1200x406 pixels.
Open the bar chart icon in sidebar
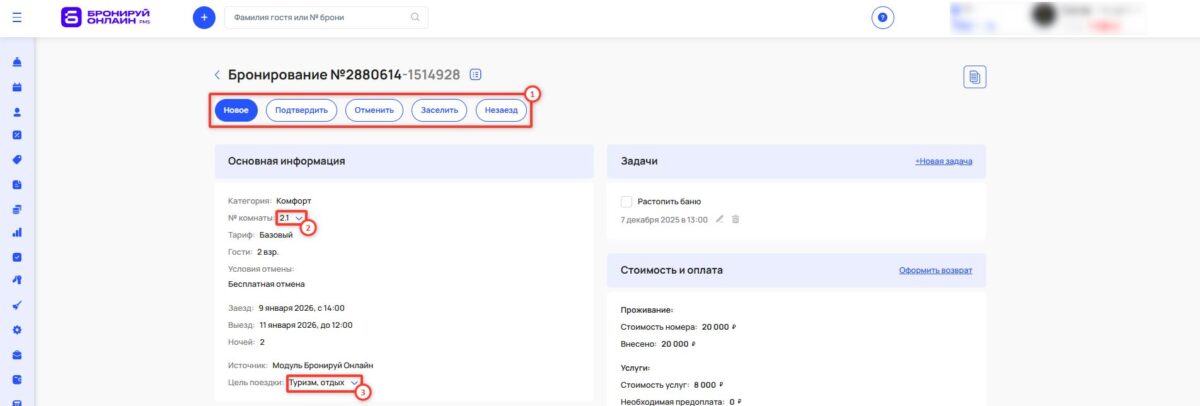[x=17, y=233]
